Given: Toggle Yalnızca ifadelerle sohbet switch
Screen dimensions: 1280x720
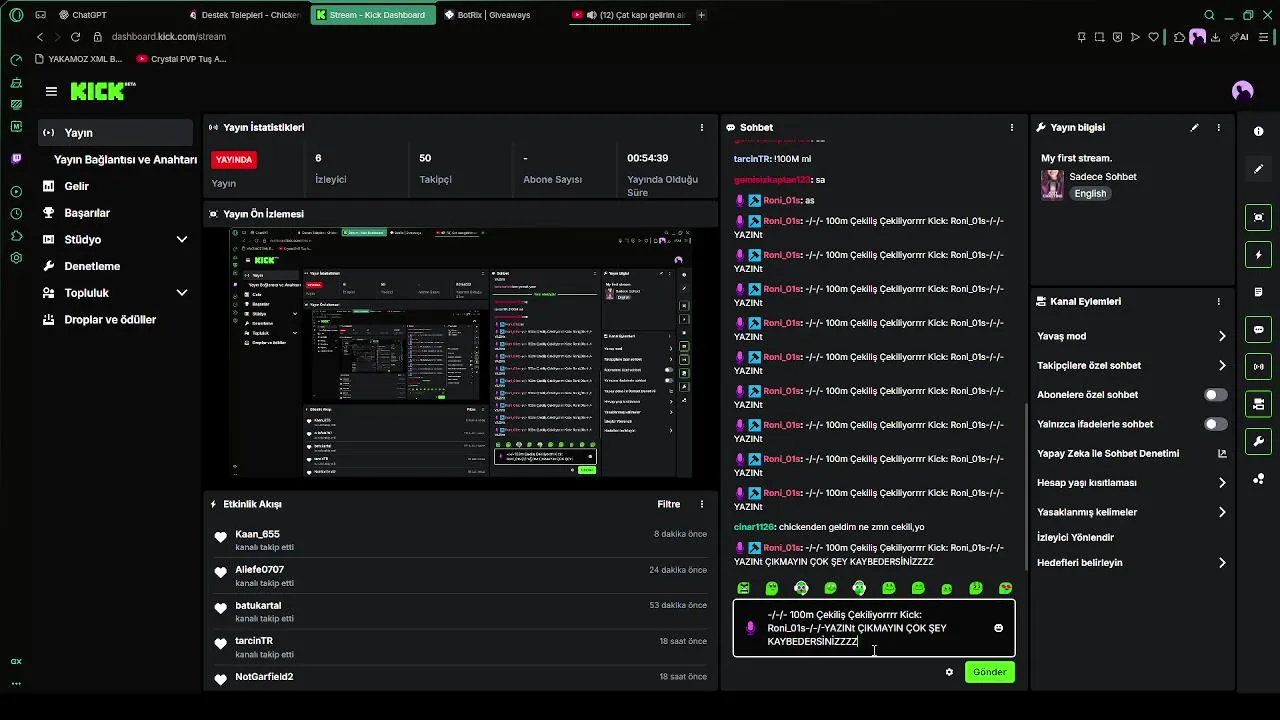Looking at the screenshot, I should [x=1215, y=424].
